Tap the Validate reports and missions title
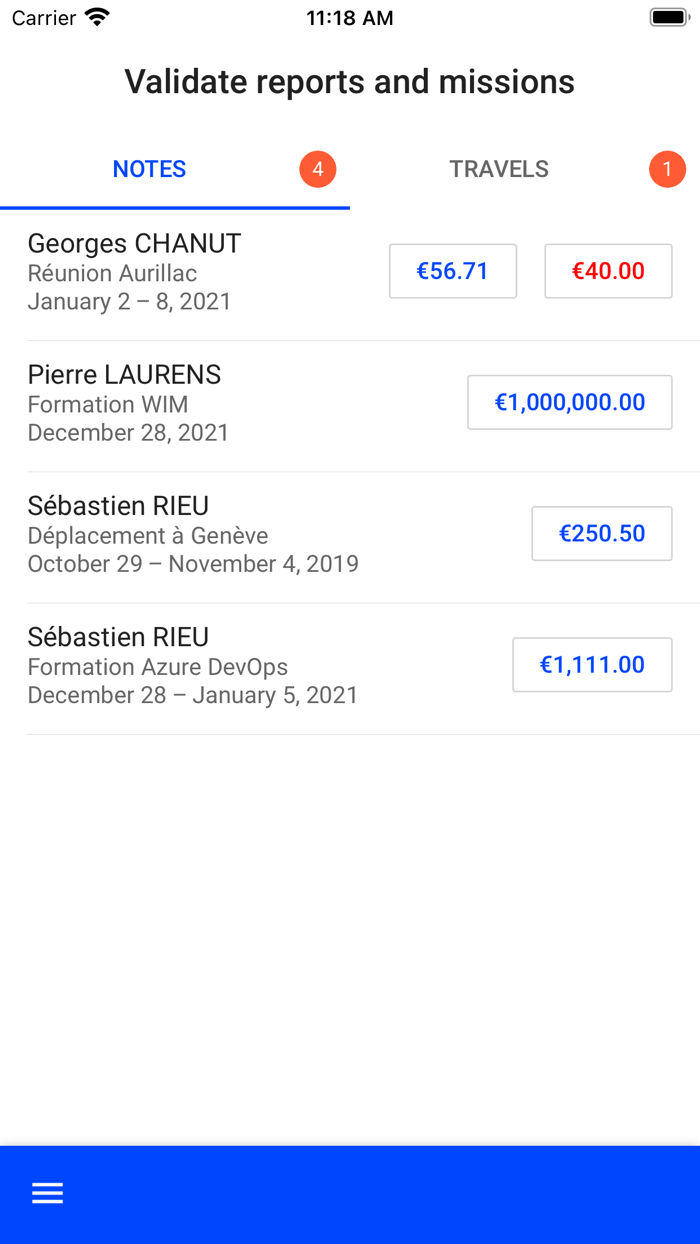The width and height of the screenshot is (700, 1244). point(350,81)
